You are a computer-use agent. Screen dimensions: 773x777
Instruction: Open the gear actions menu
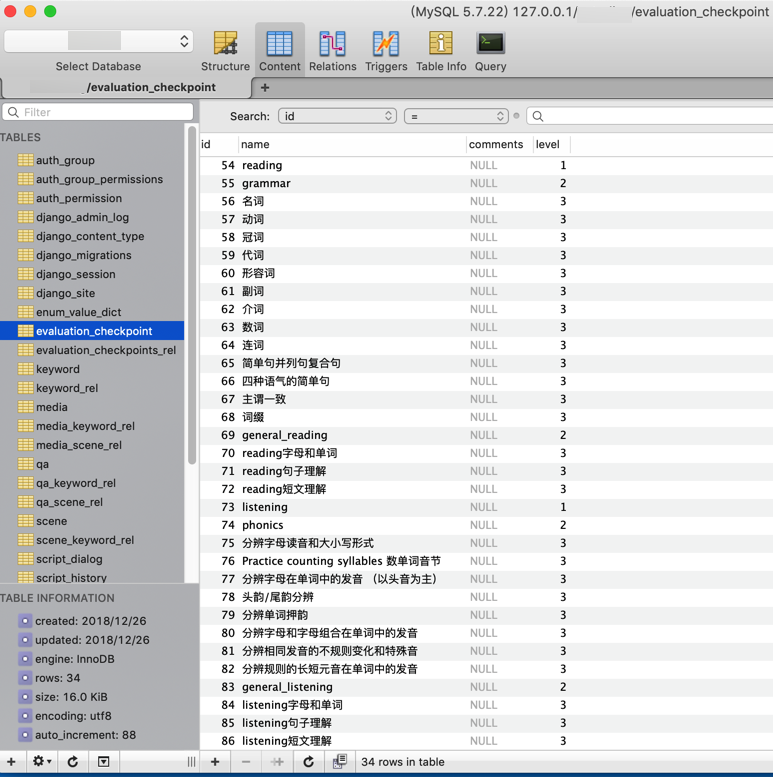tap(41, 762)
